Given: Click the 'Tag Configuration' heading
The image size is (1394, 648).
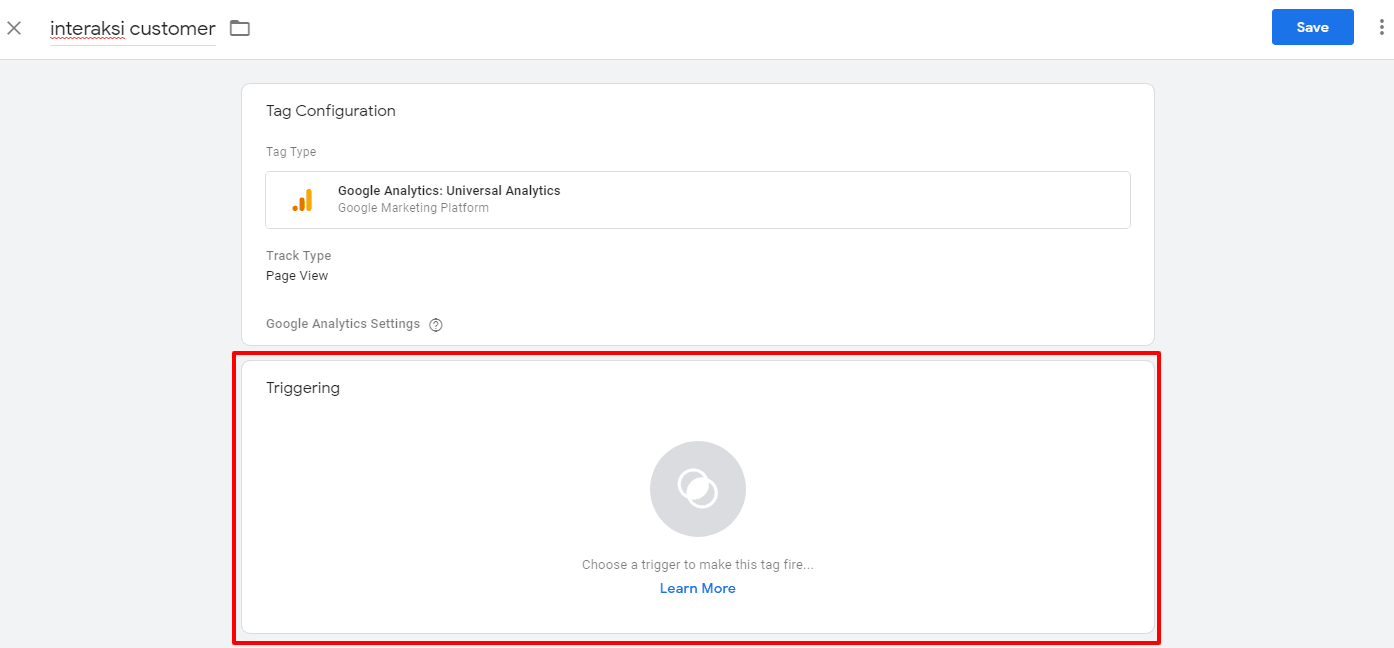Looking at the screenshot, I should pyautogui.click(x=330, y=111).
